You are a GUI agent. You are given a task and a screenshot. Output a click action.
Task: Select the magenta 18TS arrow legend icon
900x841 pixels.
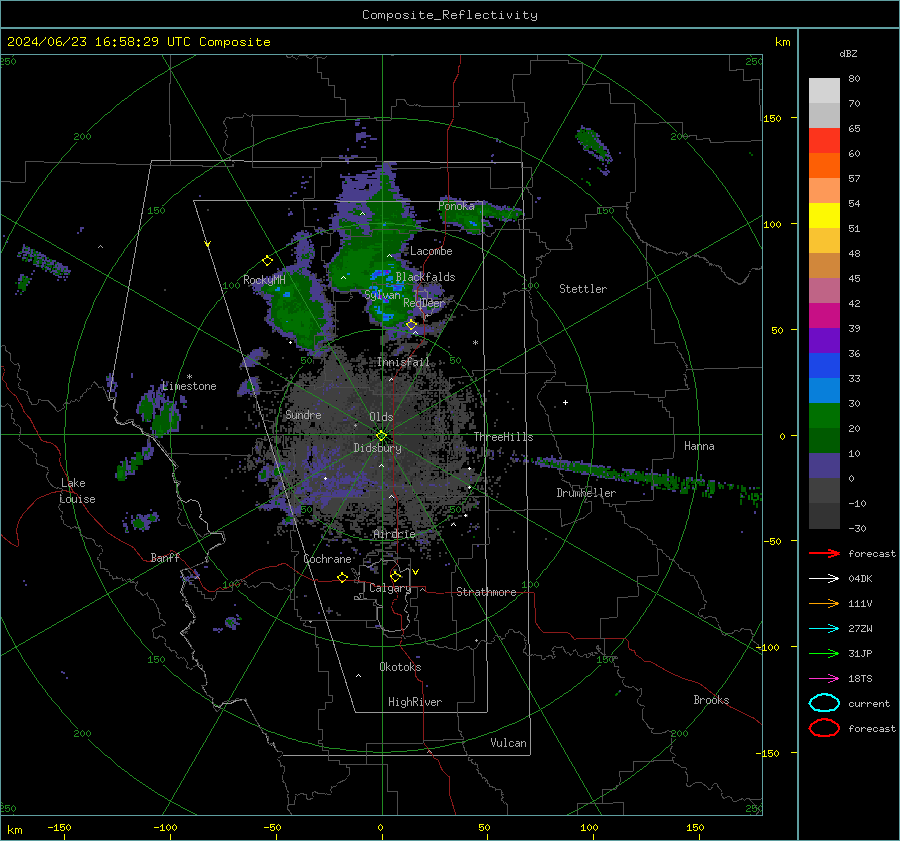point(824,679)
